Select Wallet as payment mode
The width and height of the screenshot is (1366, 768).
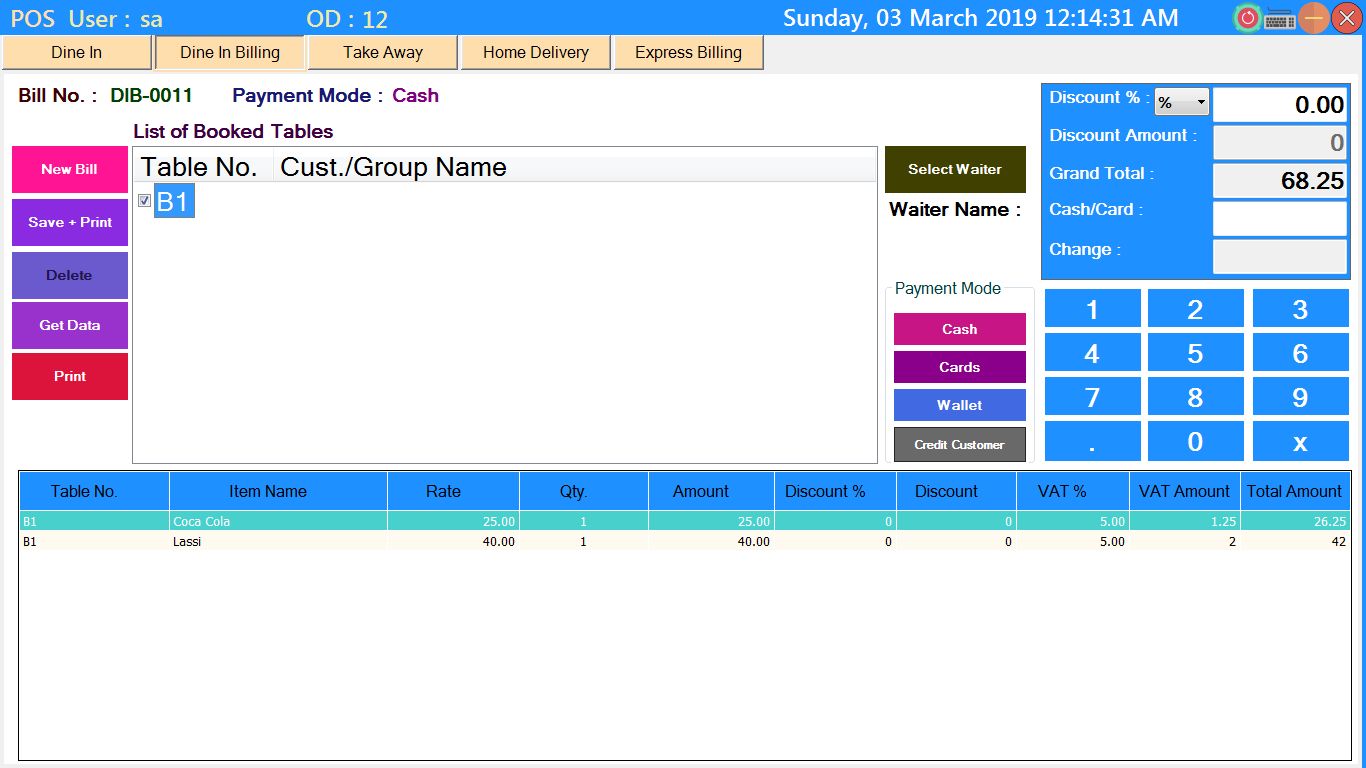[959, 405]
